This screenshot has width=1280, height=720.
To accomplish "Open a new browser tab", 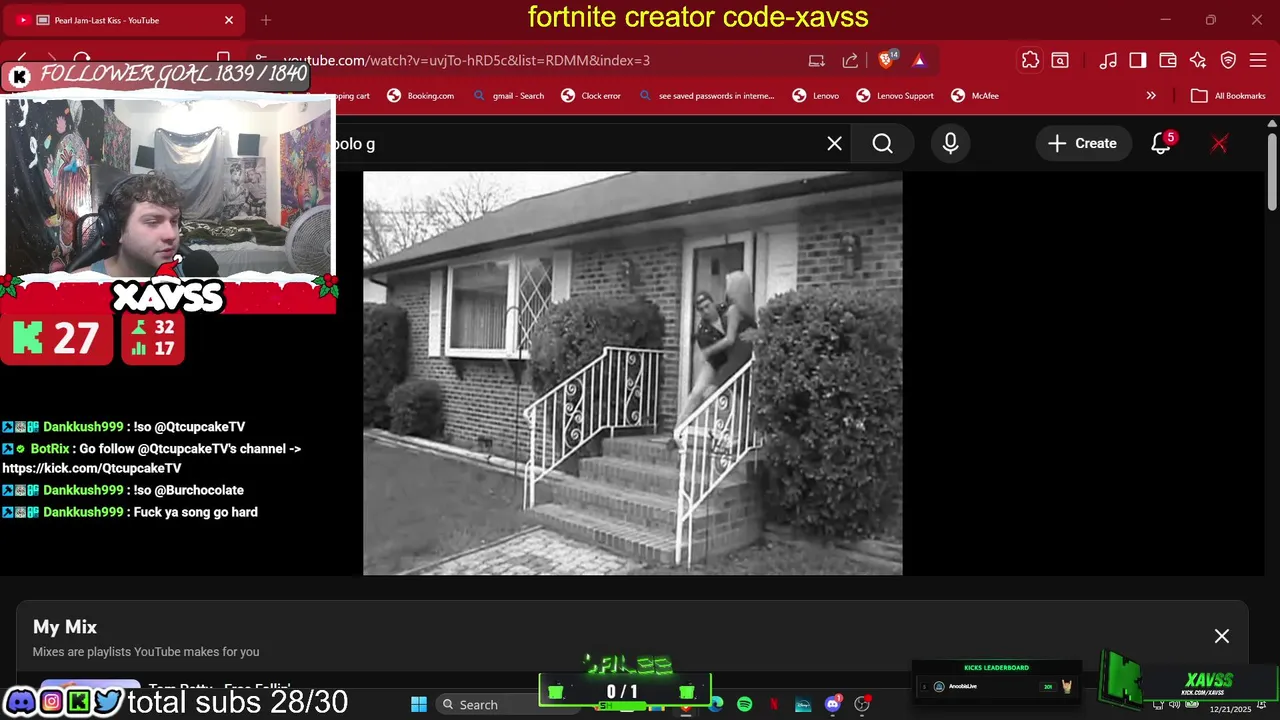I will point(266,20).
